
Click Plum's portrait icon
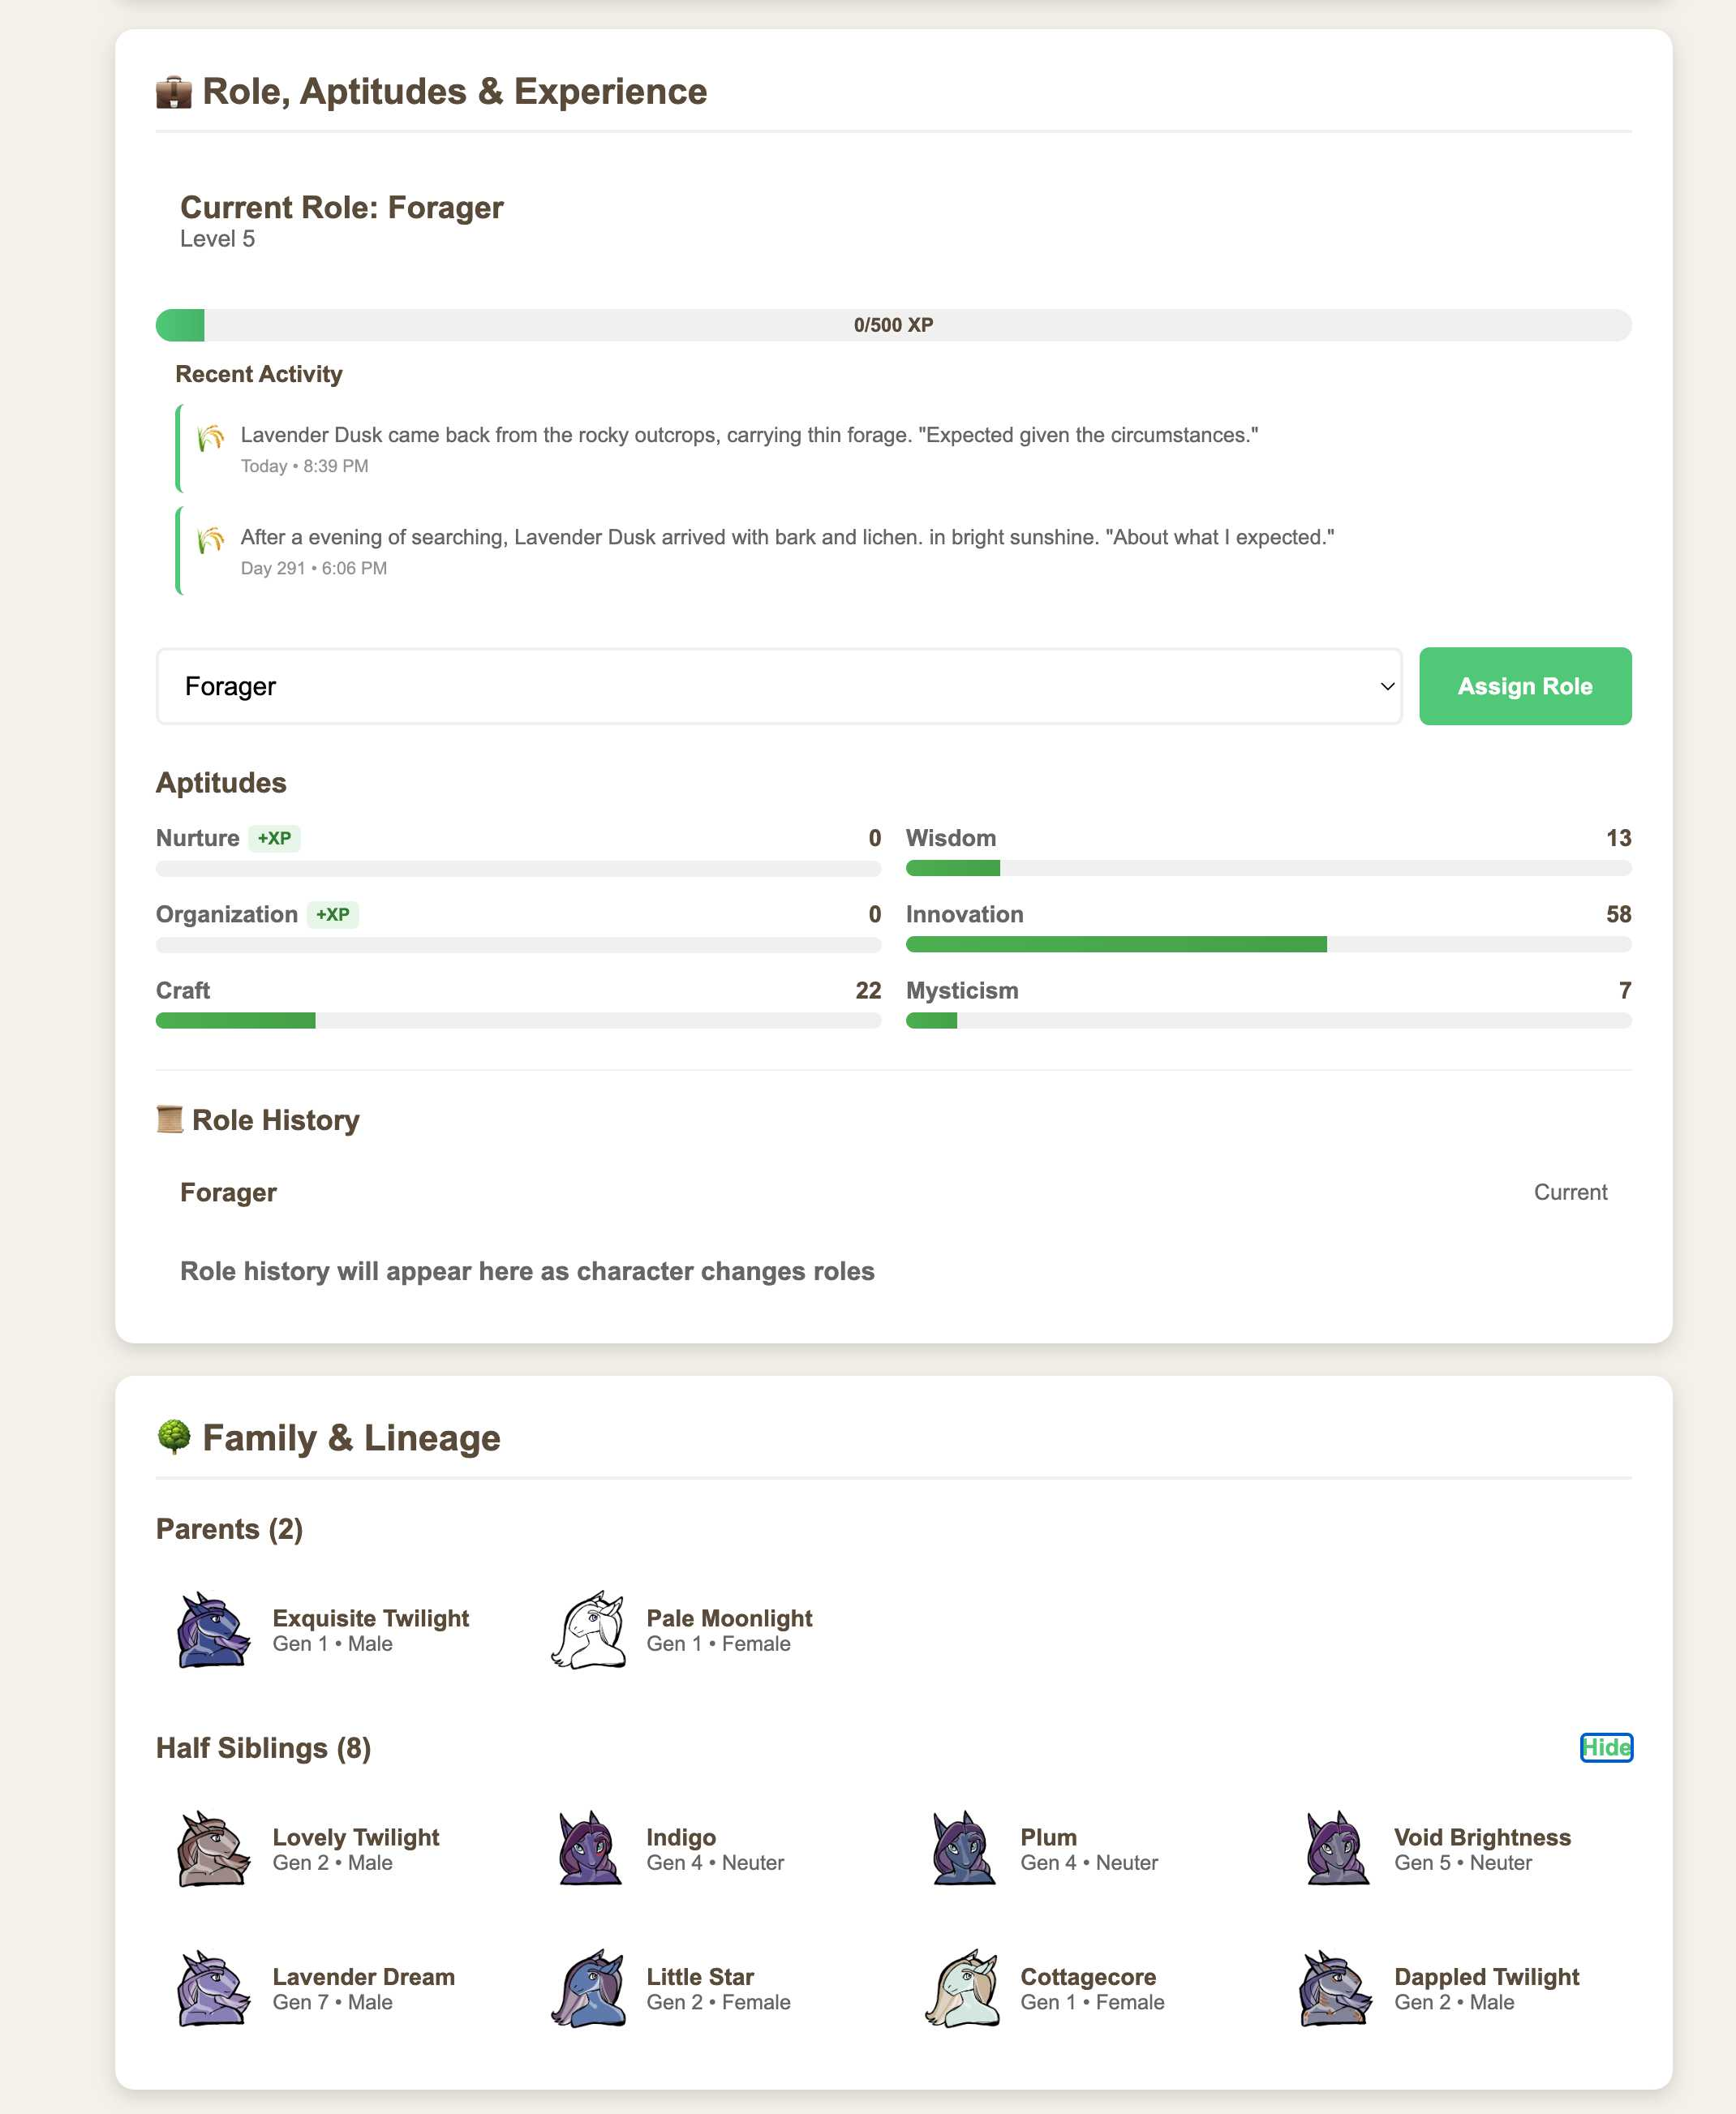point(962,1849)
